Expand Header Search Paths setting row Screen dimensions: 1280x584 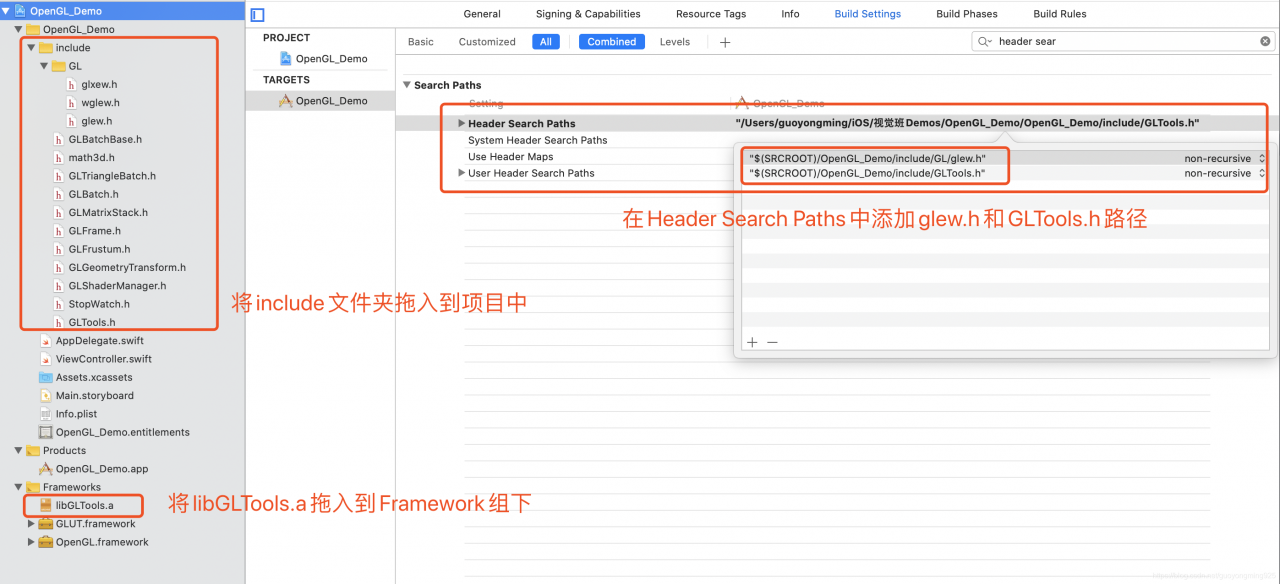pyautogui.click(x=461, y=123)
